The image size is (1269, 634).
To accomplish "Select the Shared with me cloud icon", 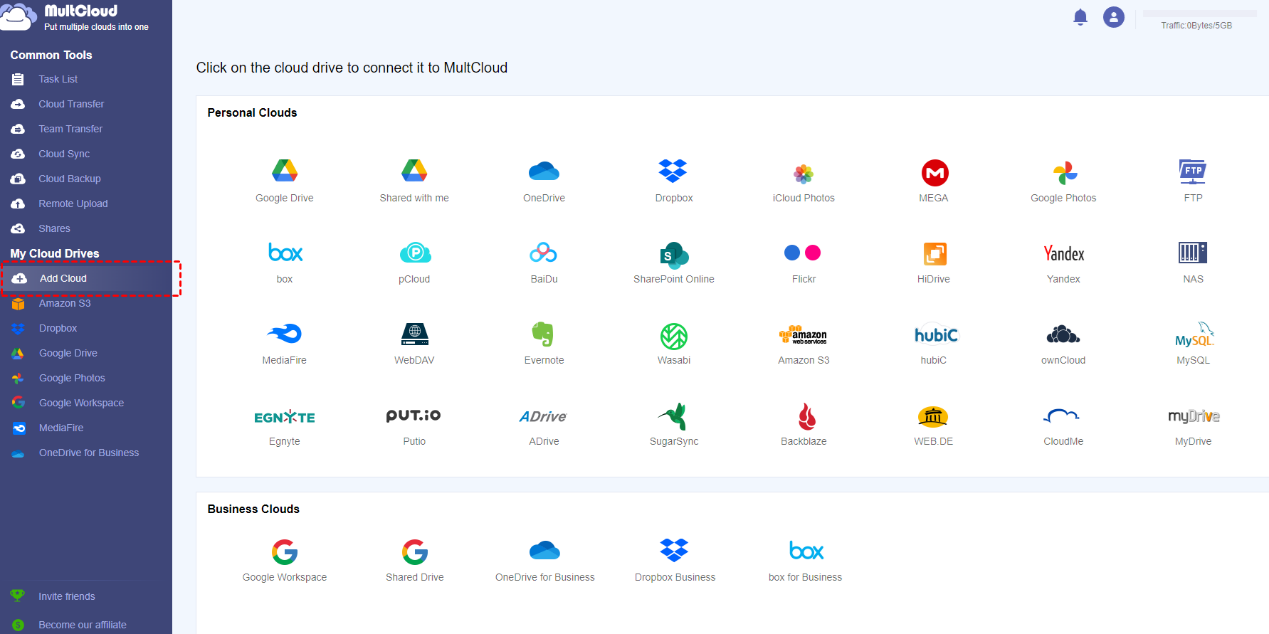I will [414, 181].
